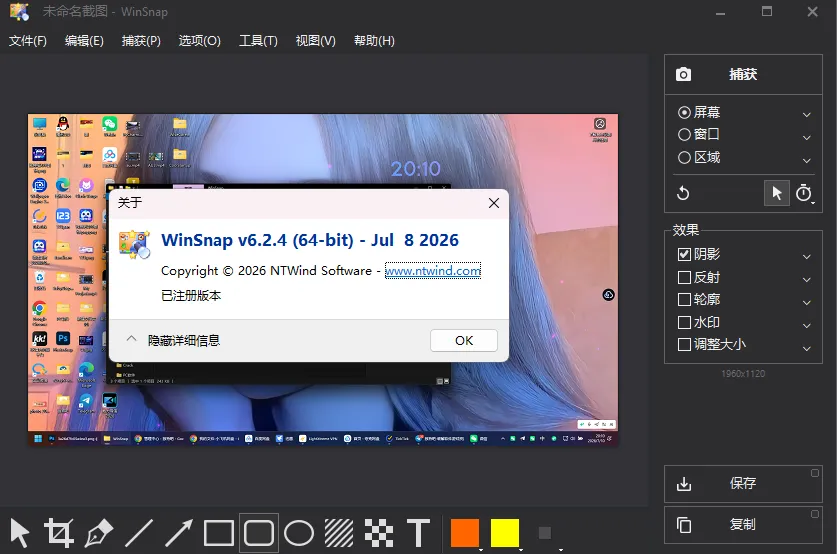Open the 捕获(P) menu

[141, 41]
